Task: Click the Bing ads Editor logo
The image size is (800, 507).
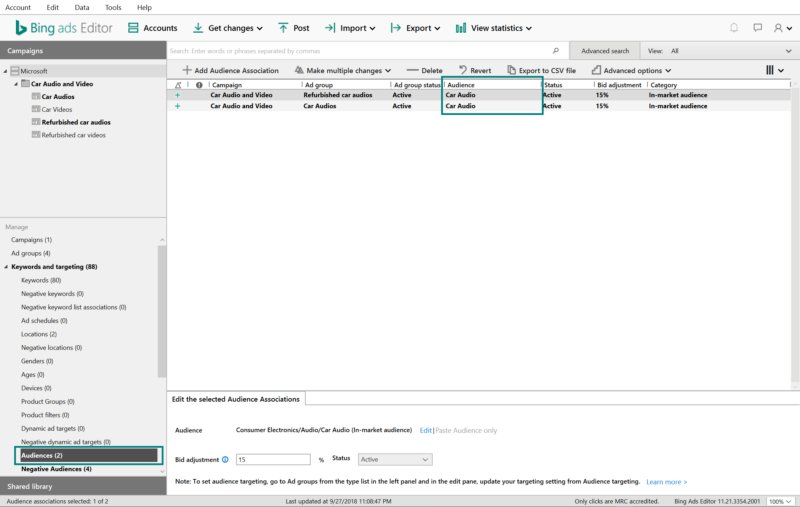Action: pos(64,28)
